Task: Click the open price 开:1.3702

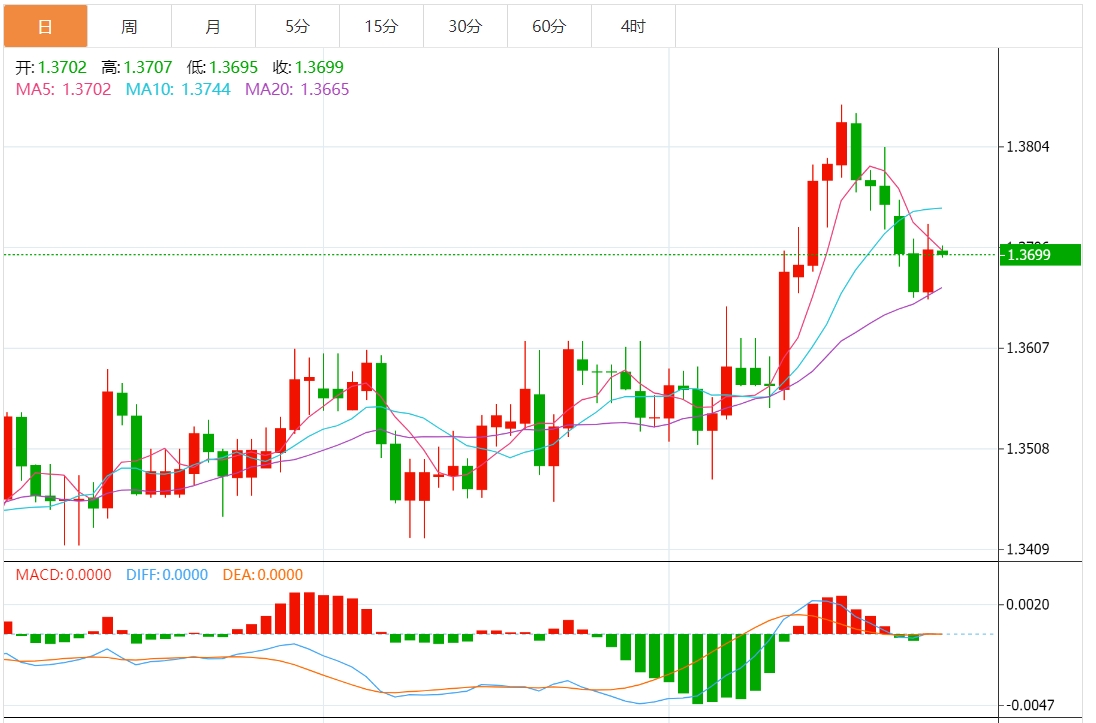Action: tap(51, 67)
